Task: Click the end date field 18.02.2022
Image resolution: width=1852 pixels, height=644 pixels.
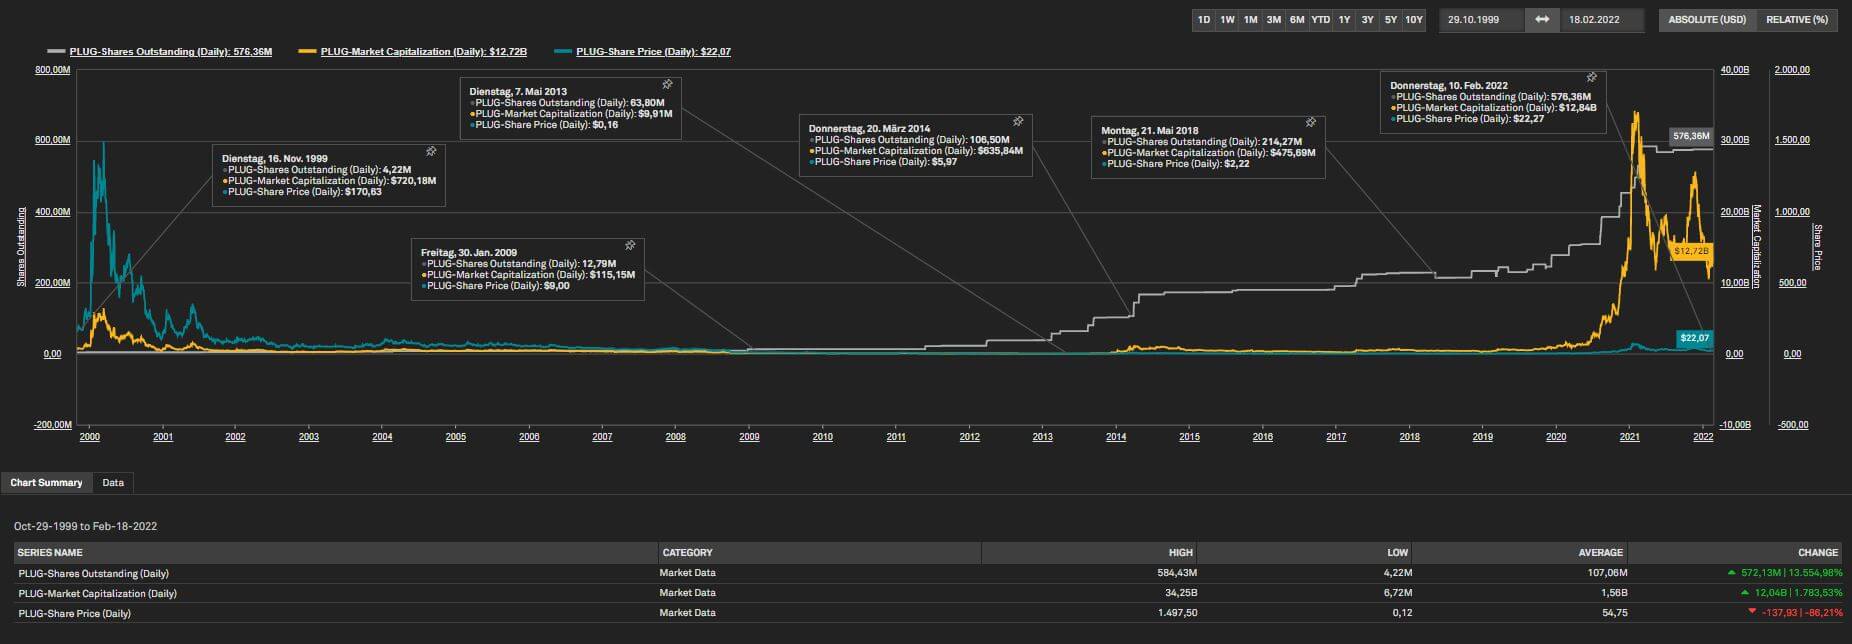Action: 1602,20
